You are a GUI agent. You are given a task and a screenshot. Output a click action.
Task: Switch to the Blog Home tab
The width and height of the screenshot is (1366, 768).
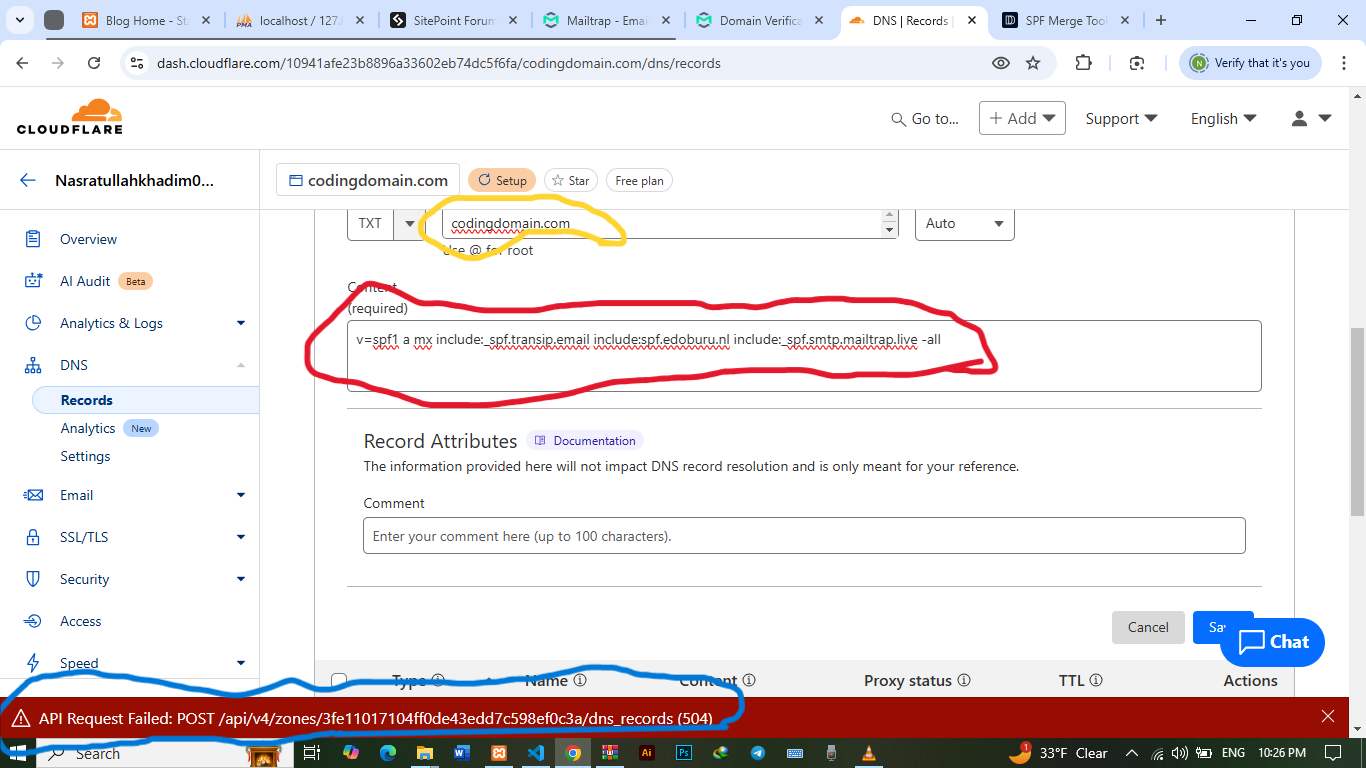pyautogui.click(x=145, y=20)
